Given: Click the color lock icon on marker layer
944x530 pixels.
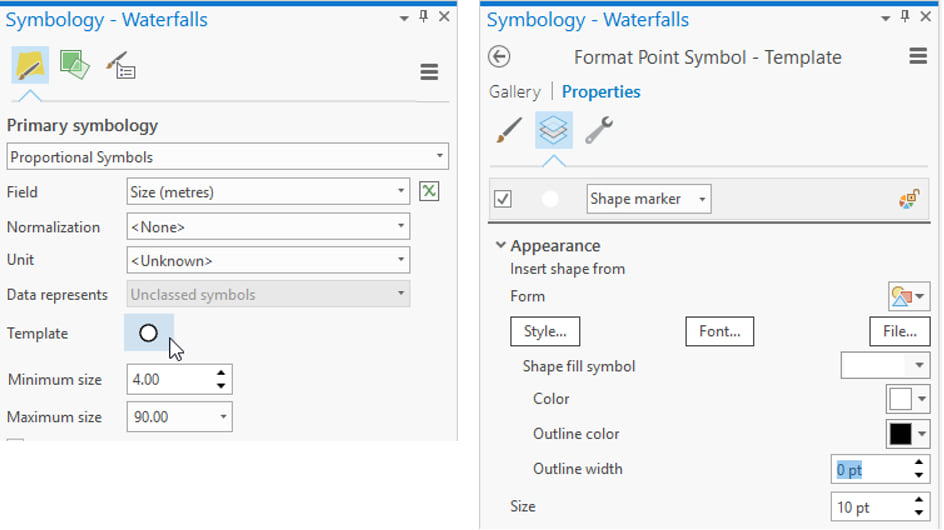Looking at the screenshot, I should 908,199.
